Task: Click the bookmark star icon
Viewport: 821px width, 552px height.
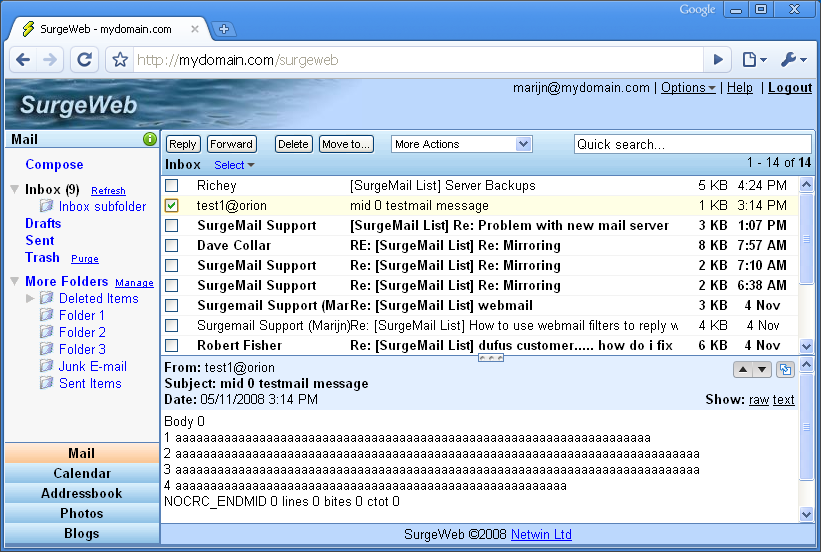Action: [120, 60]
